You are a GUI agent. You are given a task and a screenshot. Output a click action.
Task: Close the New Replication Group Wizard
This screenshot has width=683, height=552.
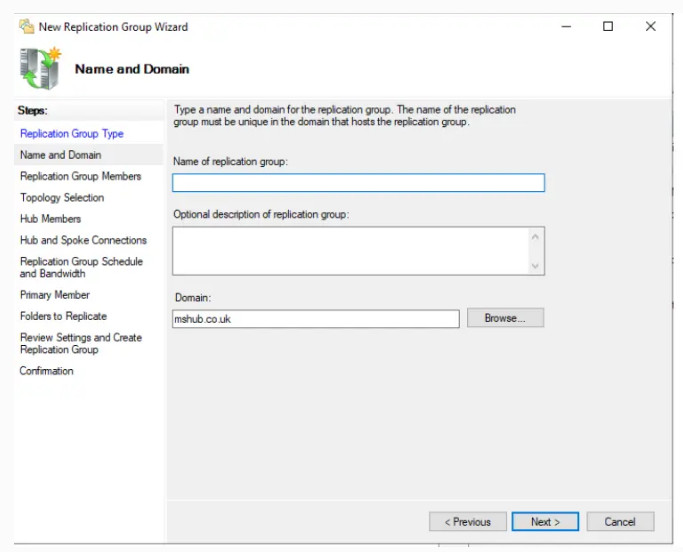tap(650, 27)
